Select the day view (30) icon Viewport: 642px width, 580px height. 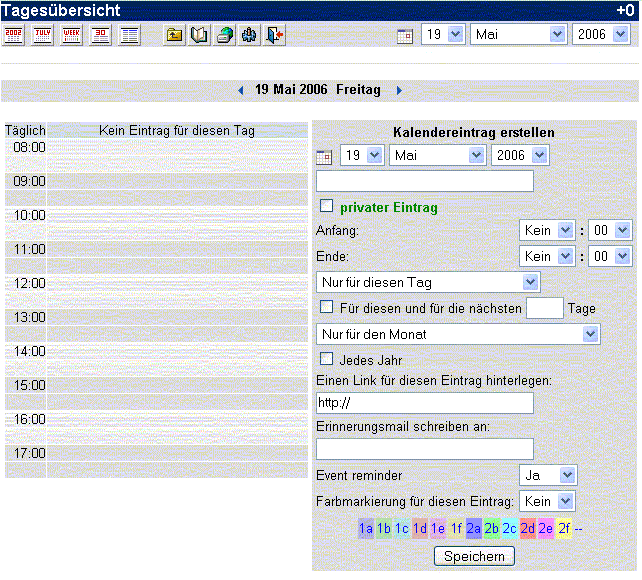(100, 35)
